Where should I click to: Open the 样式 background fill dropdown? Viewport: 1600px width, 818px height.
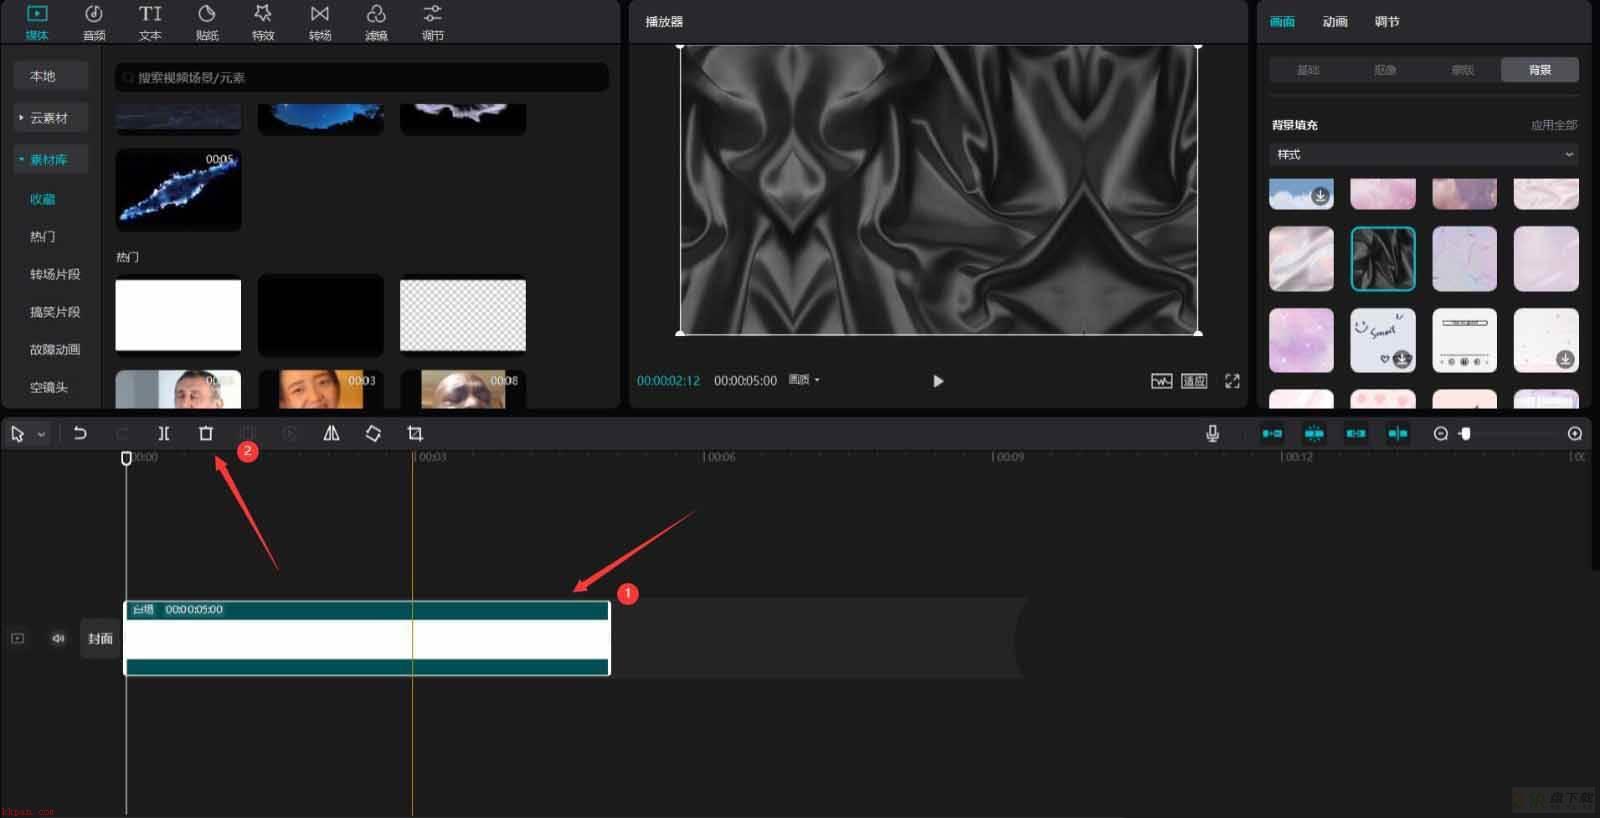point(1424,154)
